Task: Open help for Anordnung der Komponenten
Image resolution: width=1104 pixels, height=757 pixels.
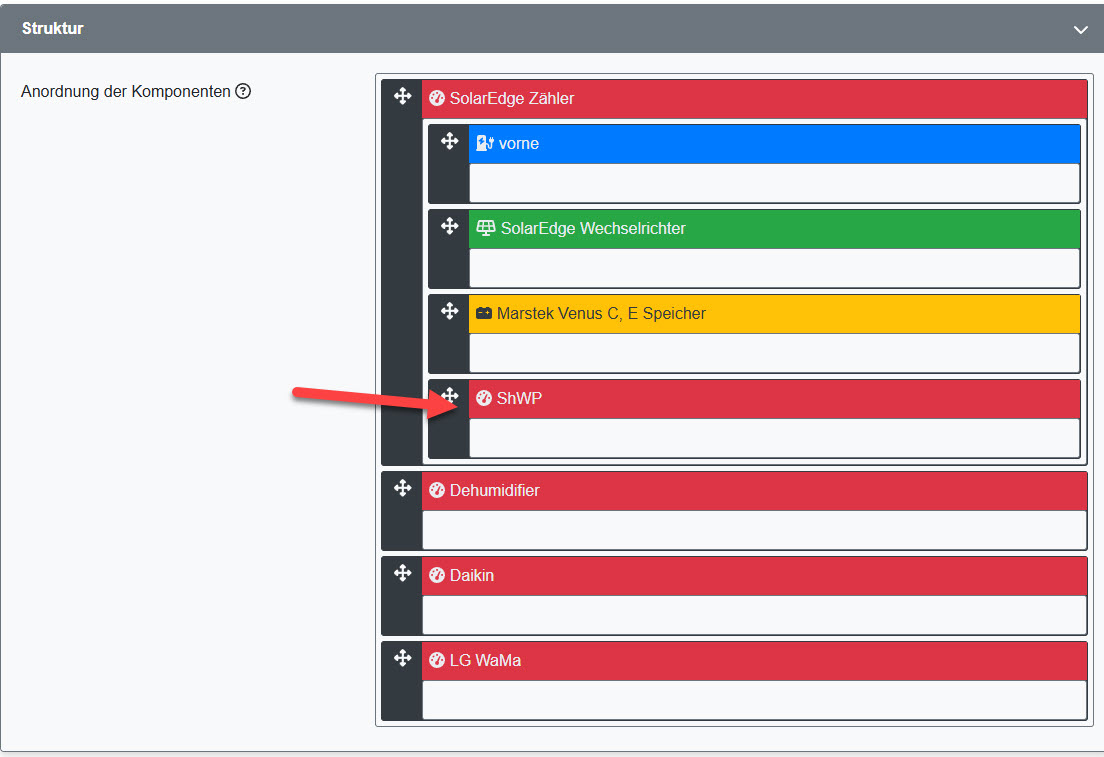Action: pyautogui.click(x=243, y=91)
